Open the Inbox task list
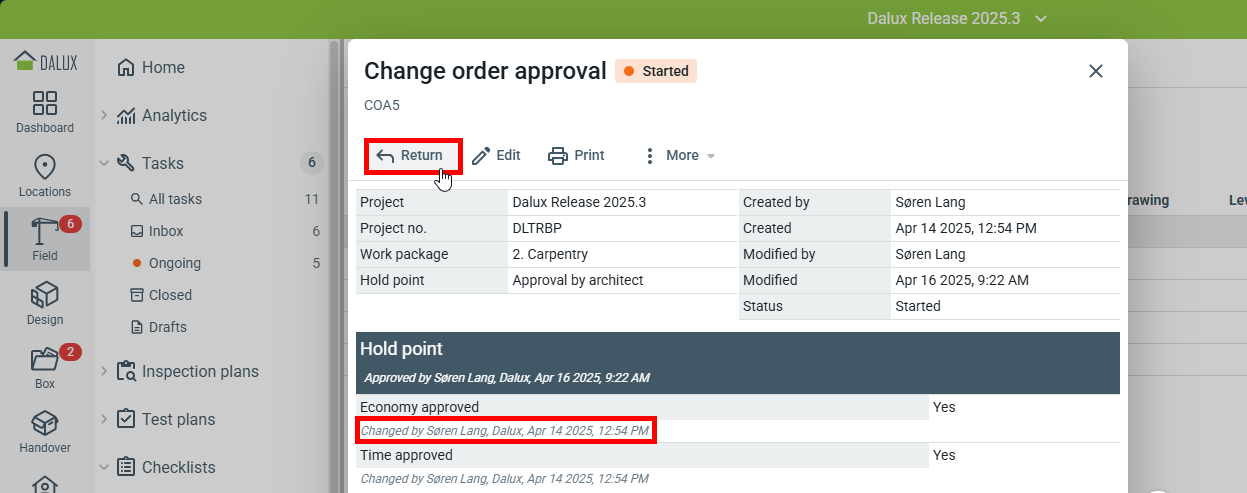The image size is (1247, 493). tap(166, 231)
